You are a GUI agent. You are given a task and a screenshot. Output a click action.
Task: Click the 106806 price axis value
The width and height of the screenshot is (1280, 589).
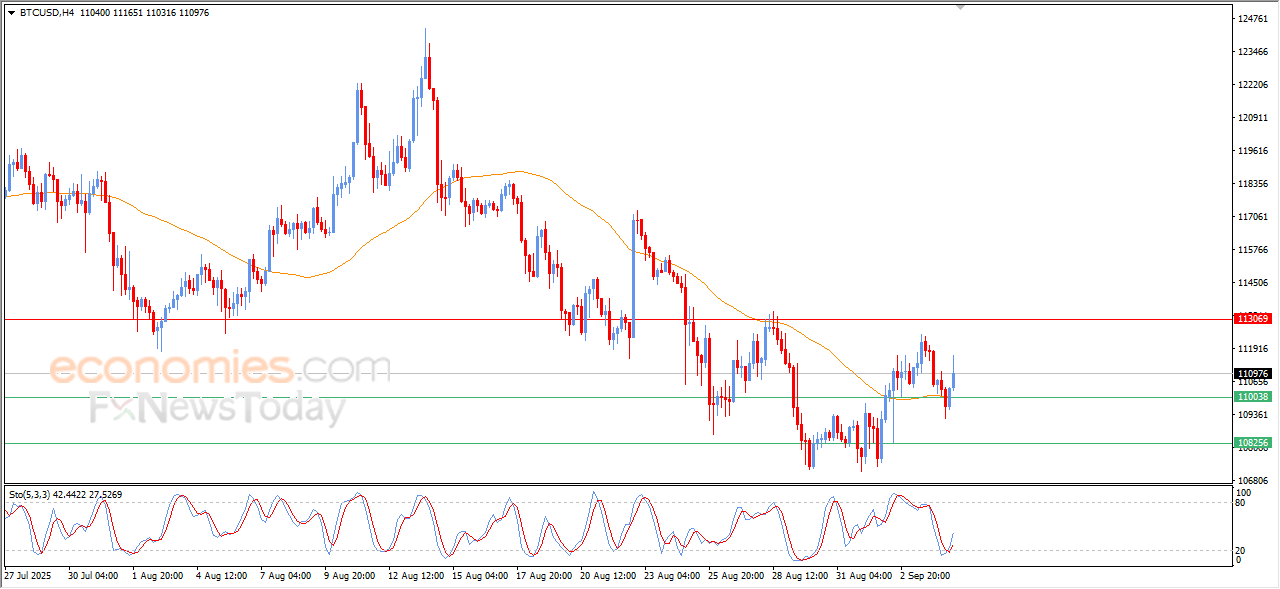click(x=1254, y=480)
